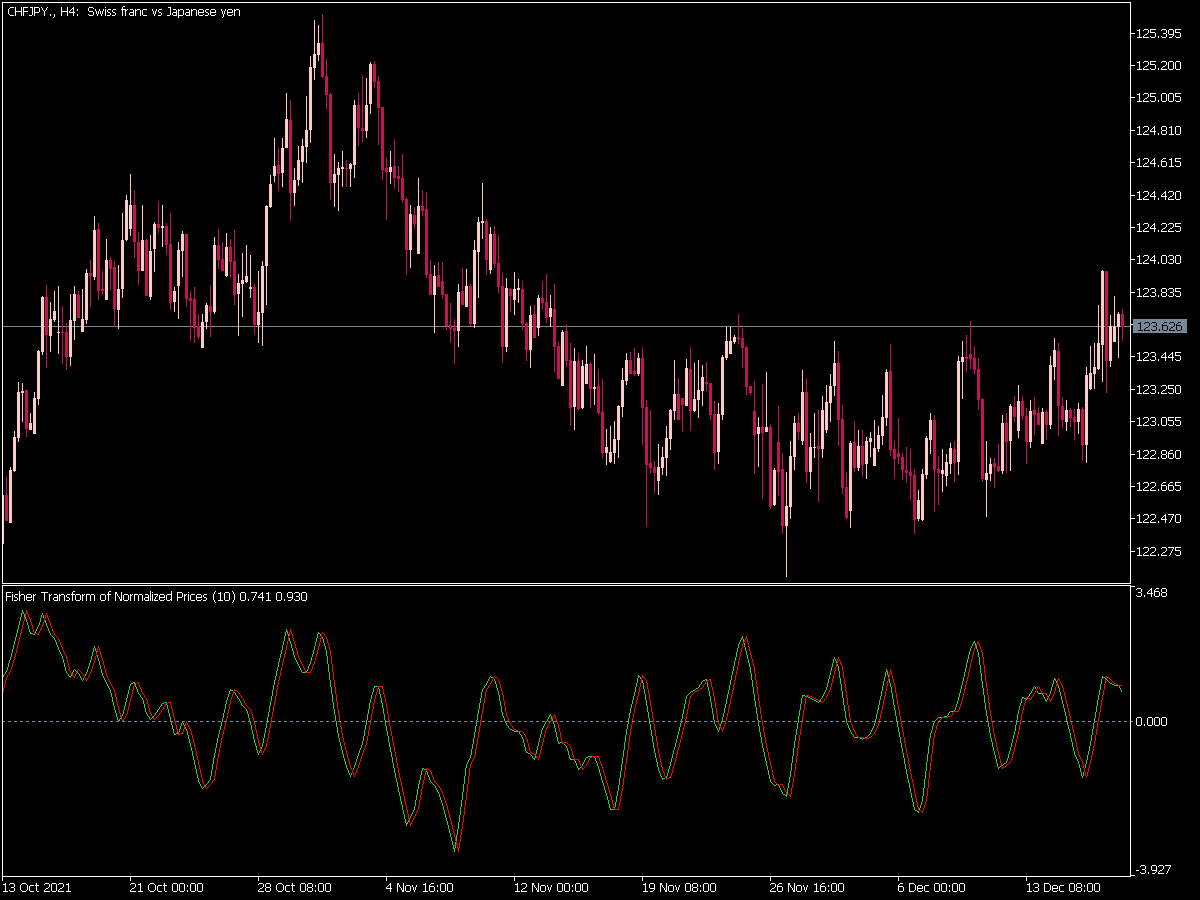Screen dimensions: 1200x900
Task: Click the '6 Dec 00:00' time label
Action: pyautogui.click(x=931, y=888)
